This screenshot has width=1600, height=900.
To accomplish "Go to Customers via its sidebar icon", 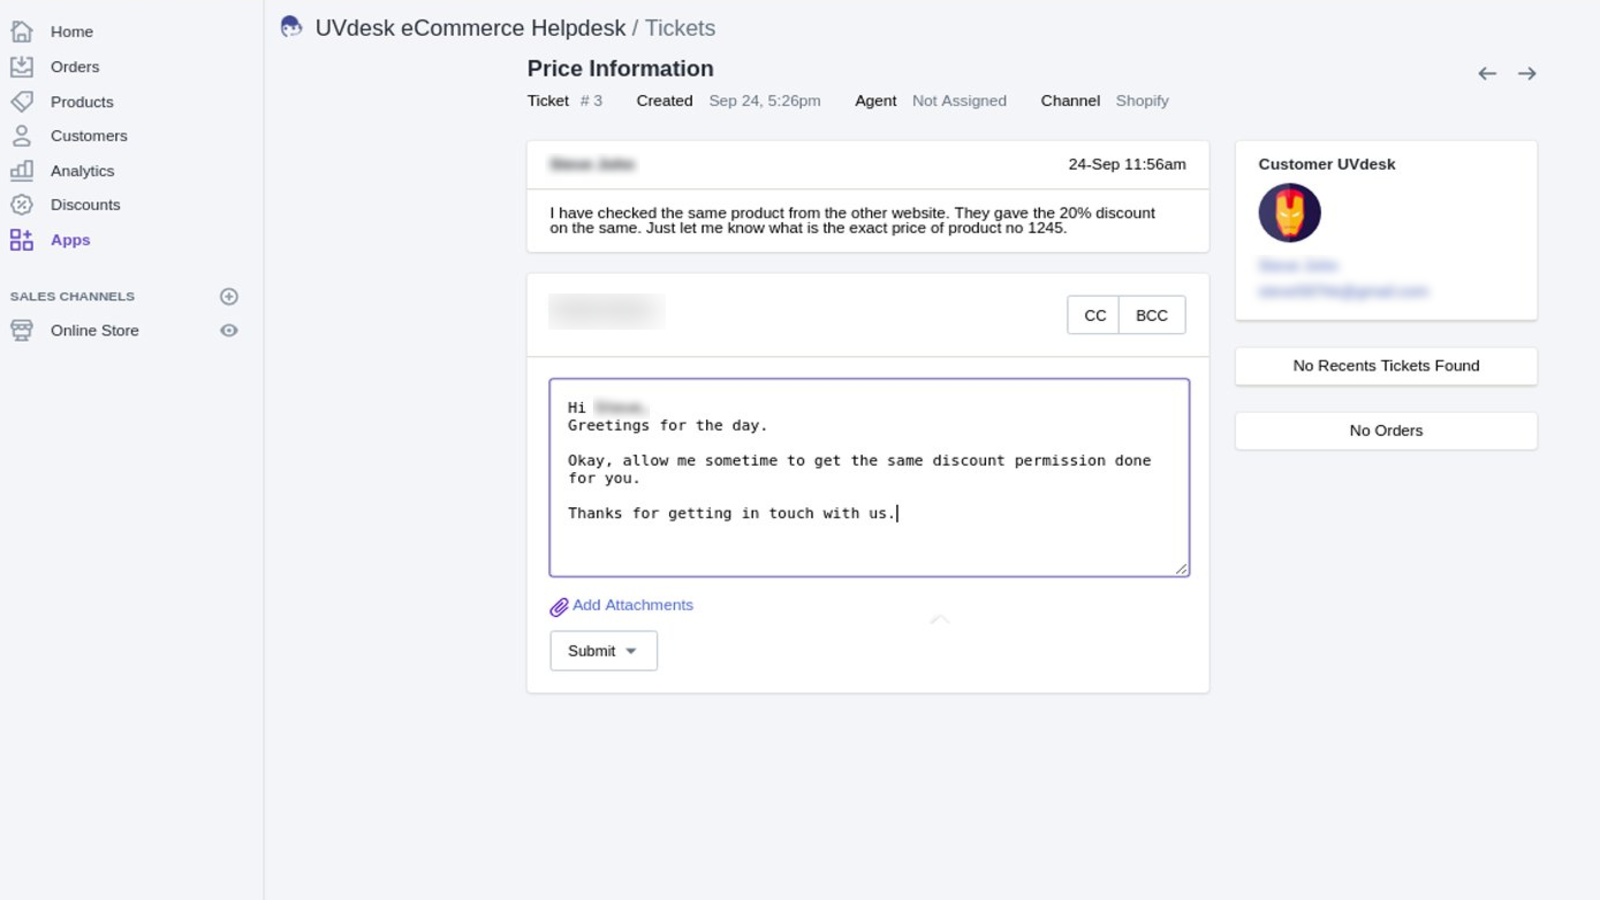I will [22, 135].
